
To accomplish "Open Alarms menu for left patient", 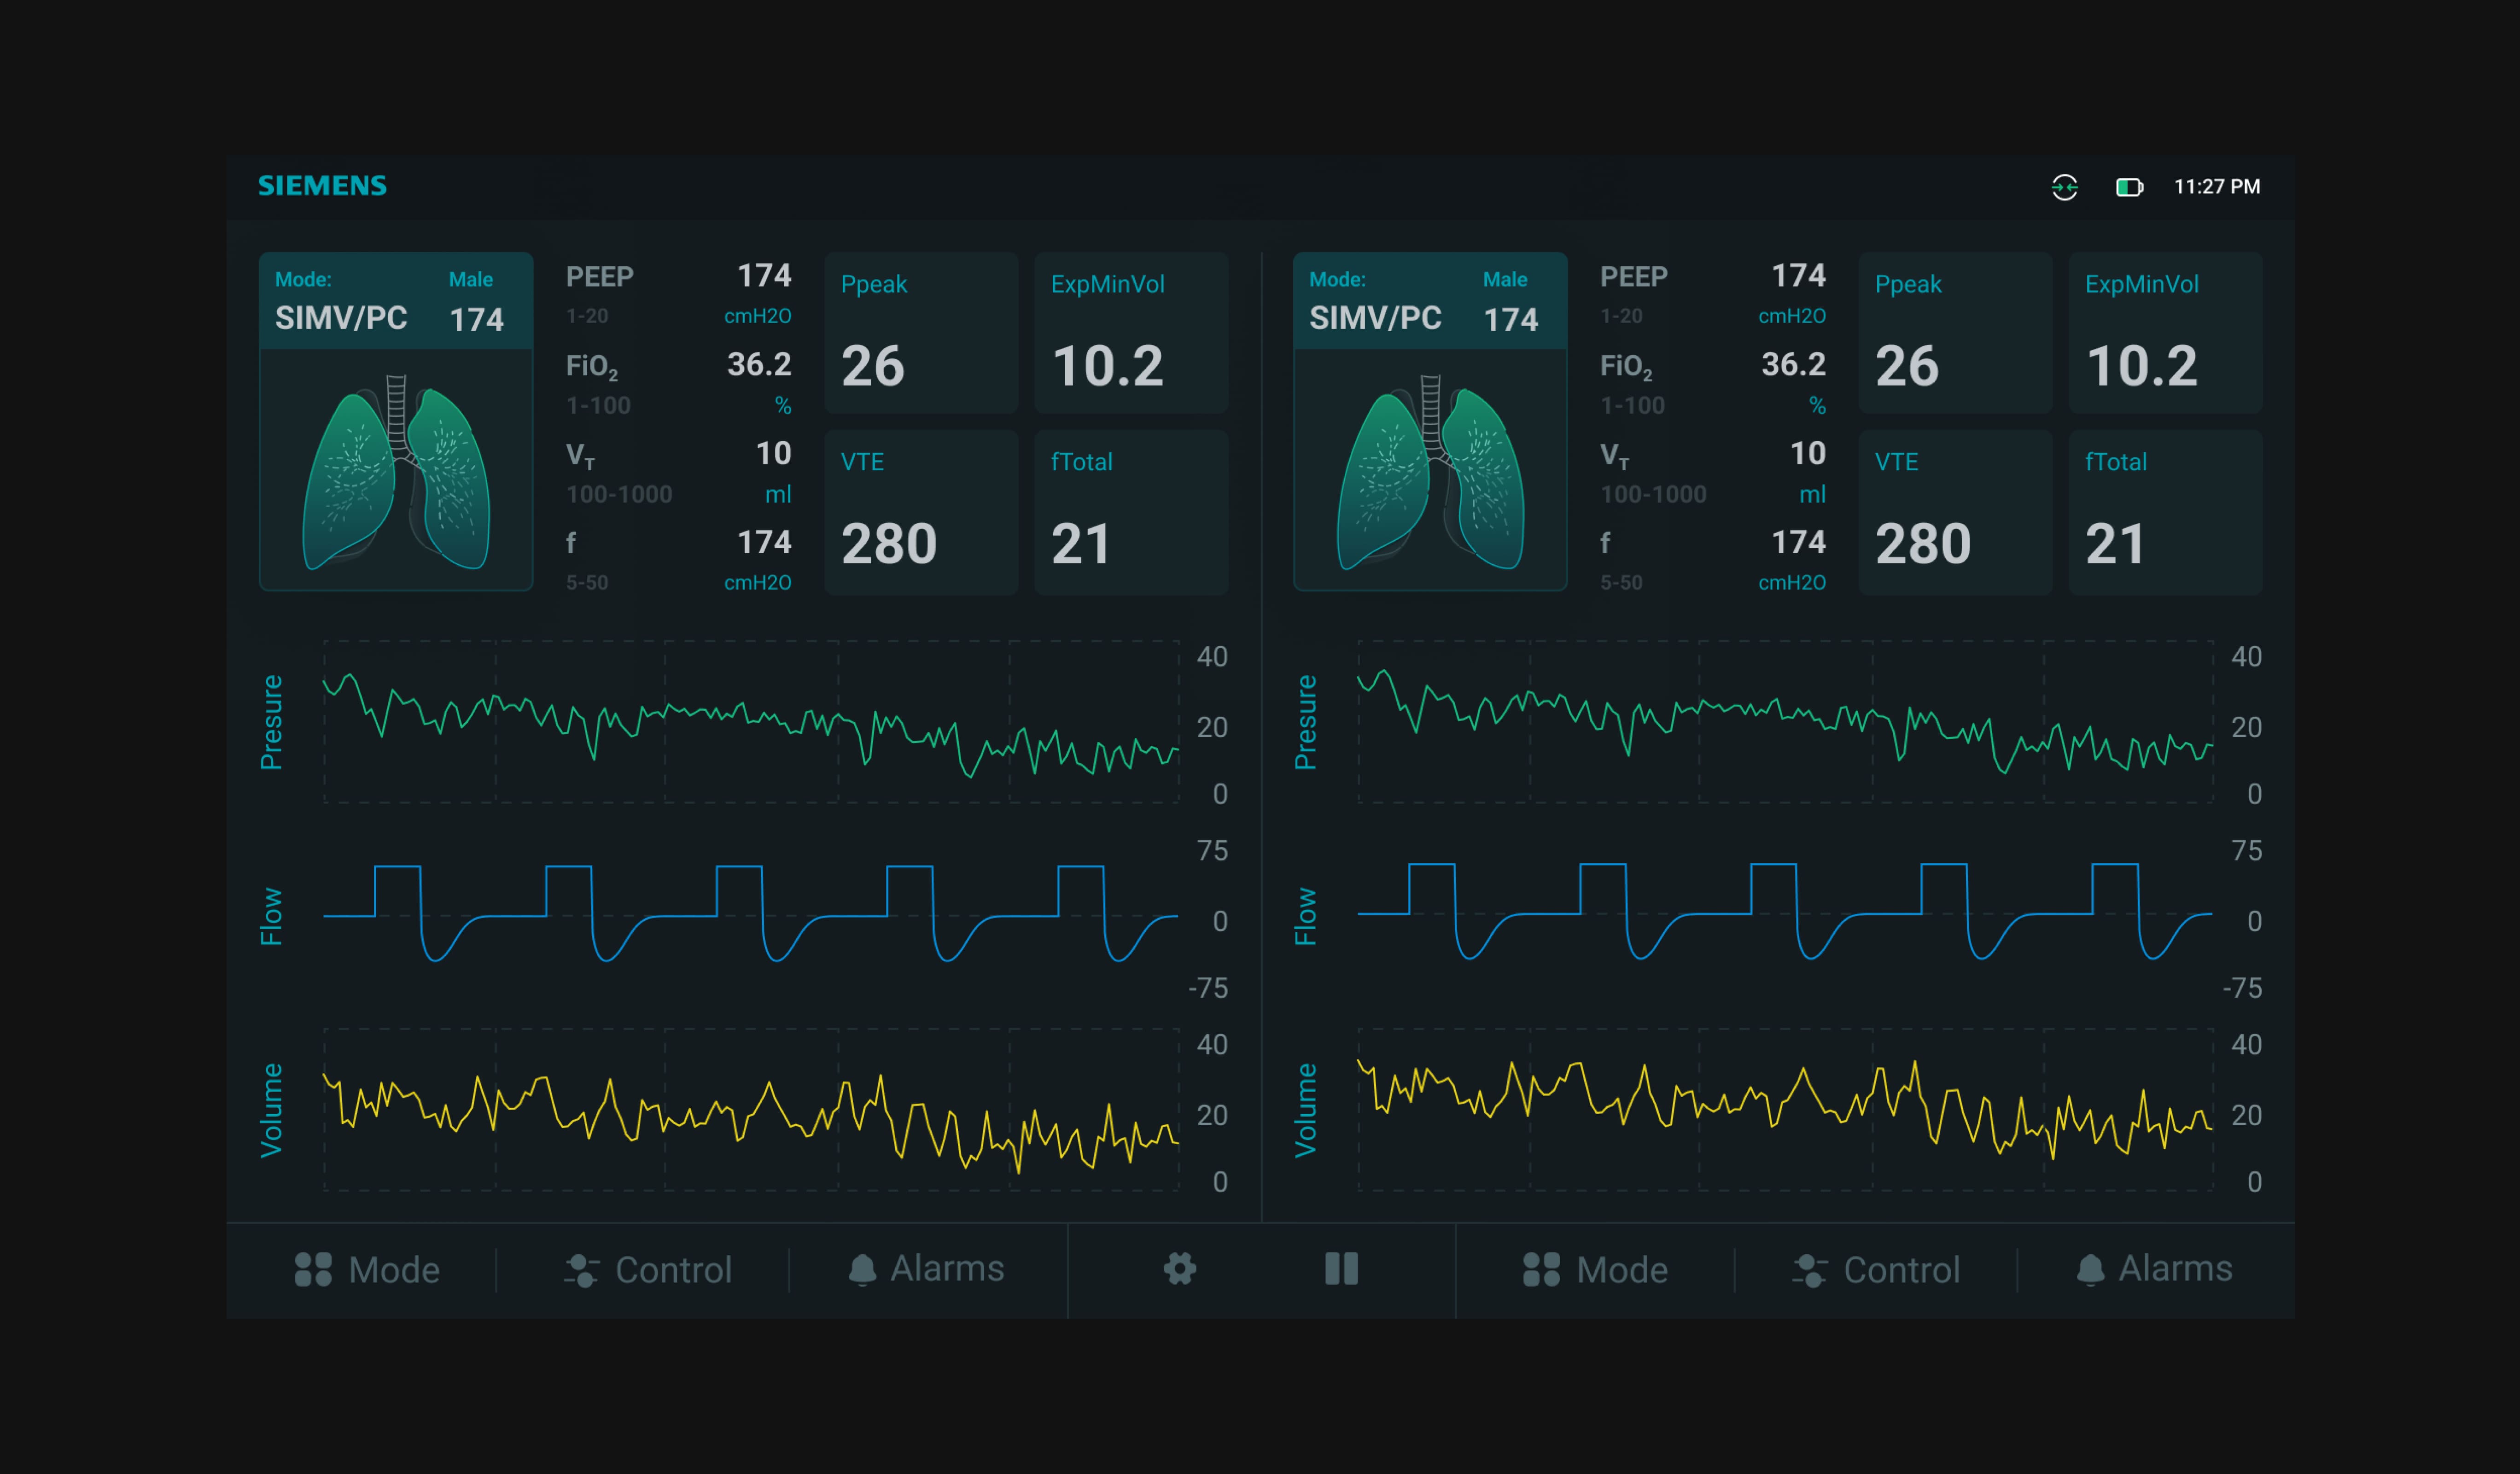I will coord(926,1269).
